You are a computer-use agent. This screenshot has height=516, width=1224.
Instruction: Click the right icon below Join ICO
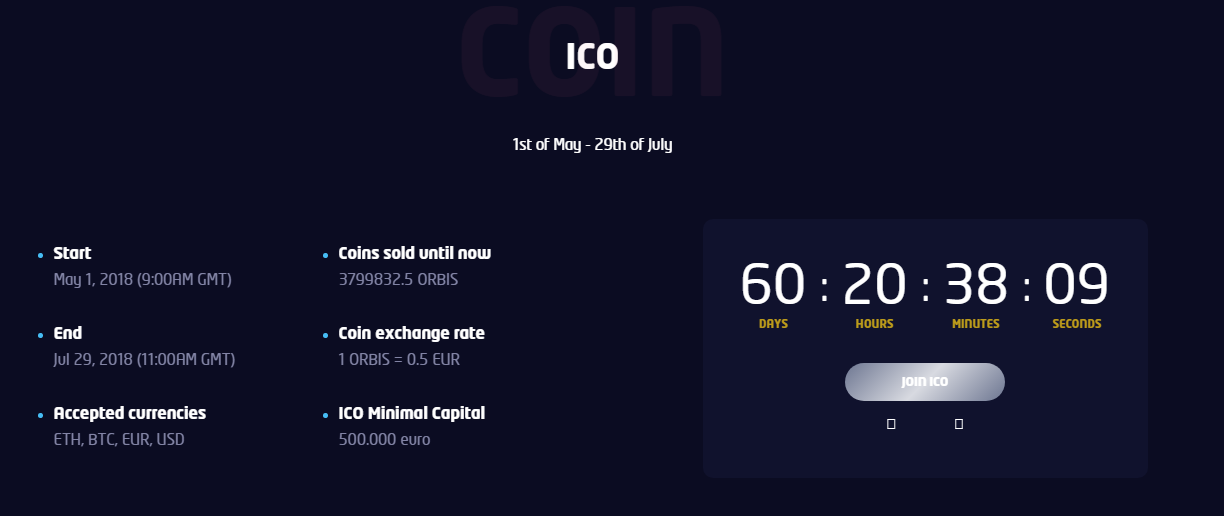[x=959, y=425]
